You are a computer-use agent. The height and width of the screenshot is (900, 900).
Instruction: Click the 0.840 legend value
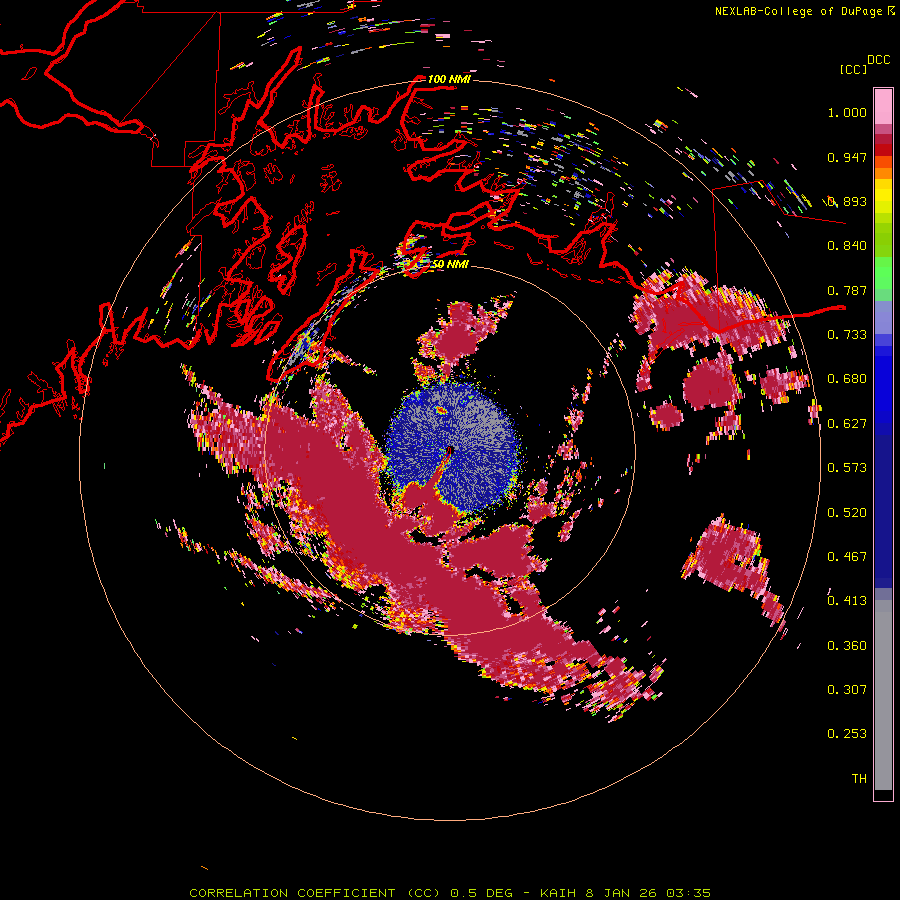[847, 246]
